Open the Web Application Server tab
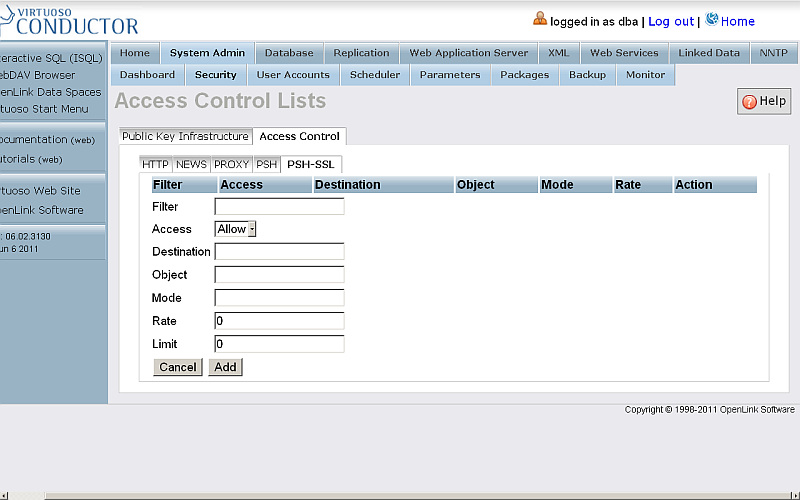The height and width of the screenshot is (500, 800). pyautogui.click(x=469, y=53)
